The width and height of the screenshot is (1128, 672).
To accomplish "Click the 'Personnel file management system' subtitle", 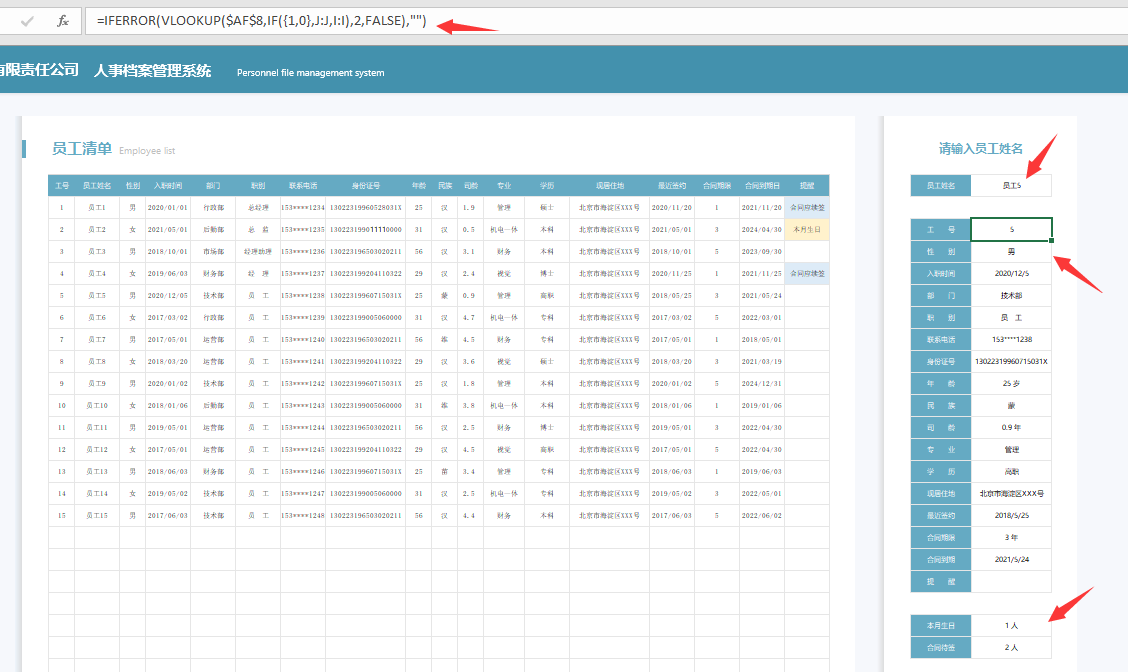I will tap(311, 73).
